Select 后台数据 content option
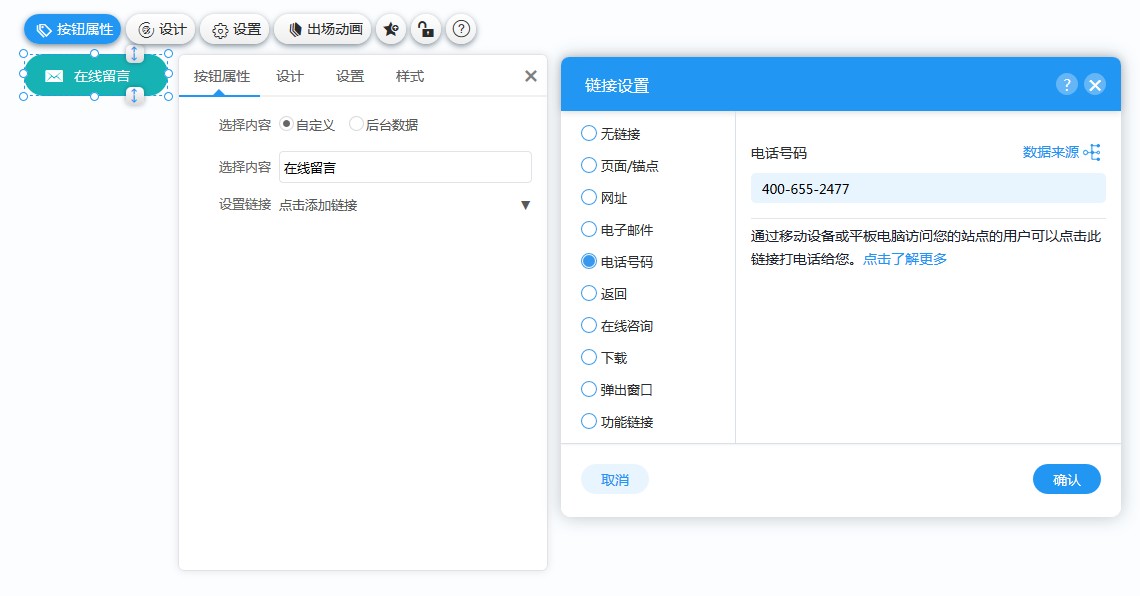The image size is (1140, 596). (x=356, y=125)
